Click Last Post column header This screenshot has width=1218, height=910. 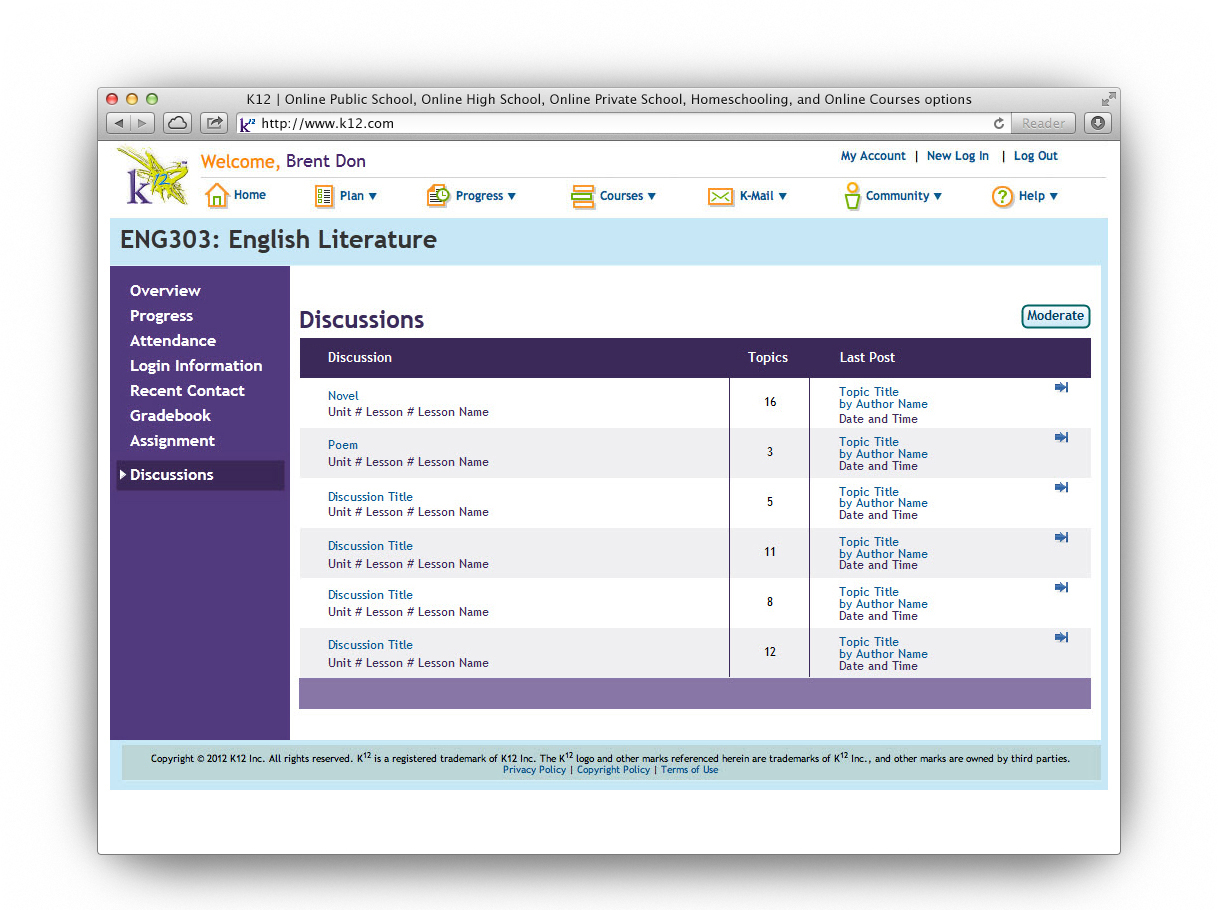coord(868,358)
